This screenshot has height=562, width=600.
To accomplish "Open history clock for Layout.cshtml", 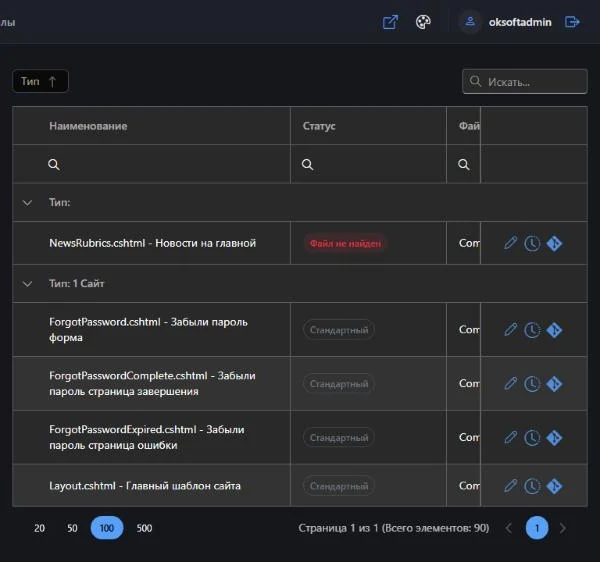I will point(532,486).
